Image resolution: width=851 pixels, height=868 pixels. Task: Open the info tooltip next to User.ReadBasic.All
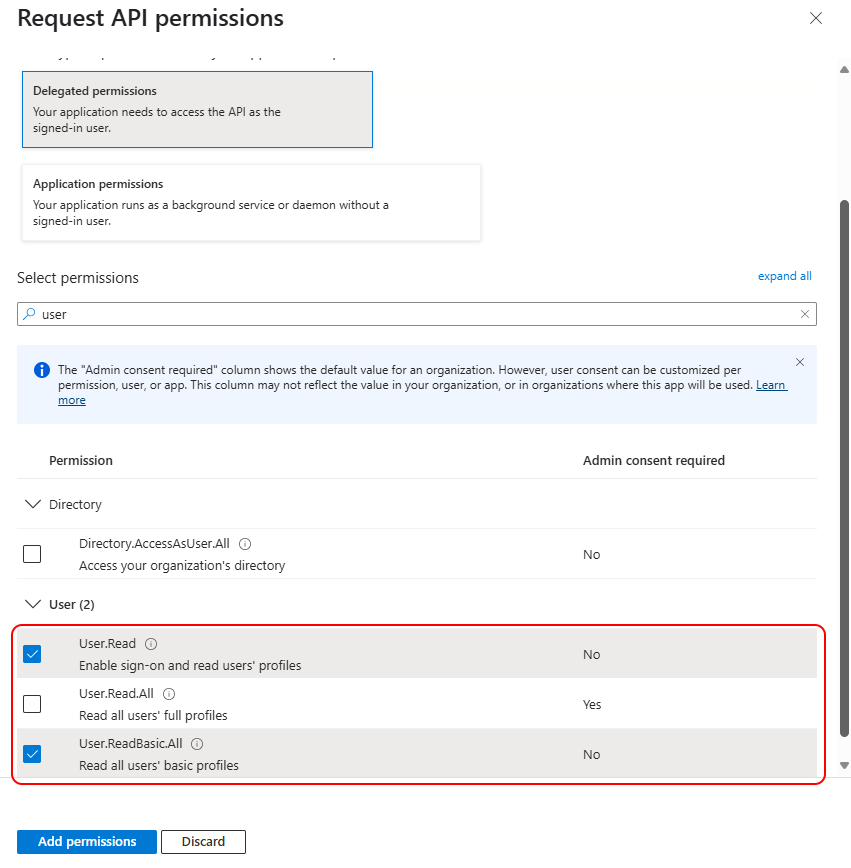pos(196,743)
